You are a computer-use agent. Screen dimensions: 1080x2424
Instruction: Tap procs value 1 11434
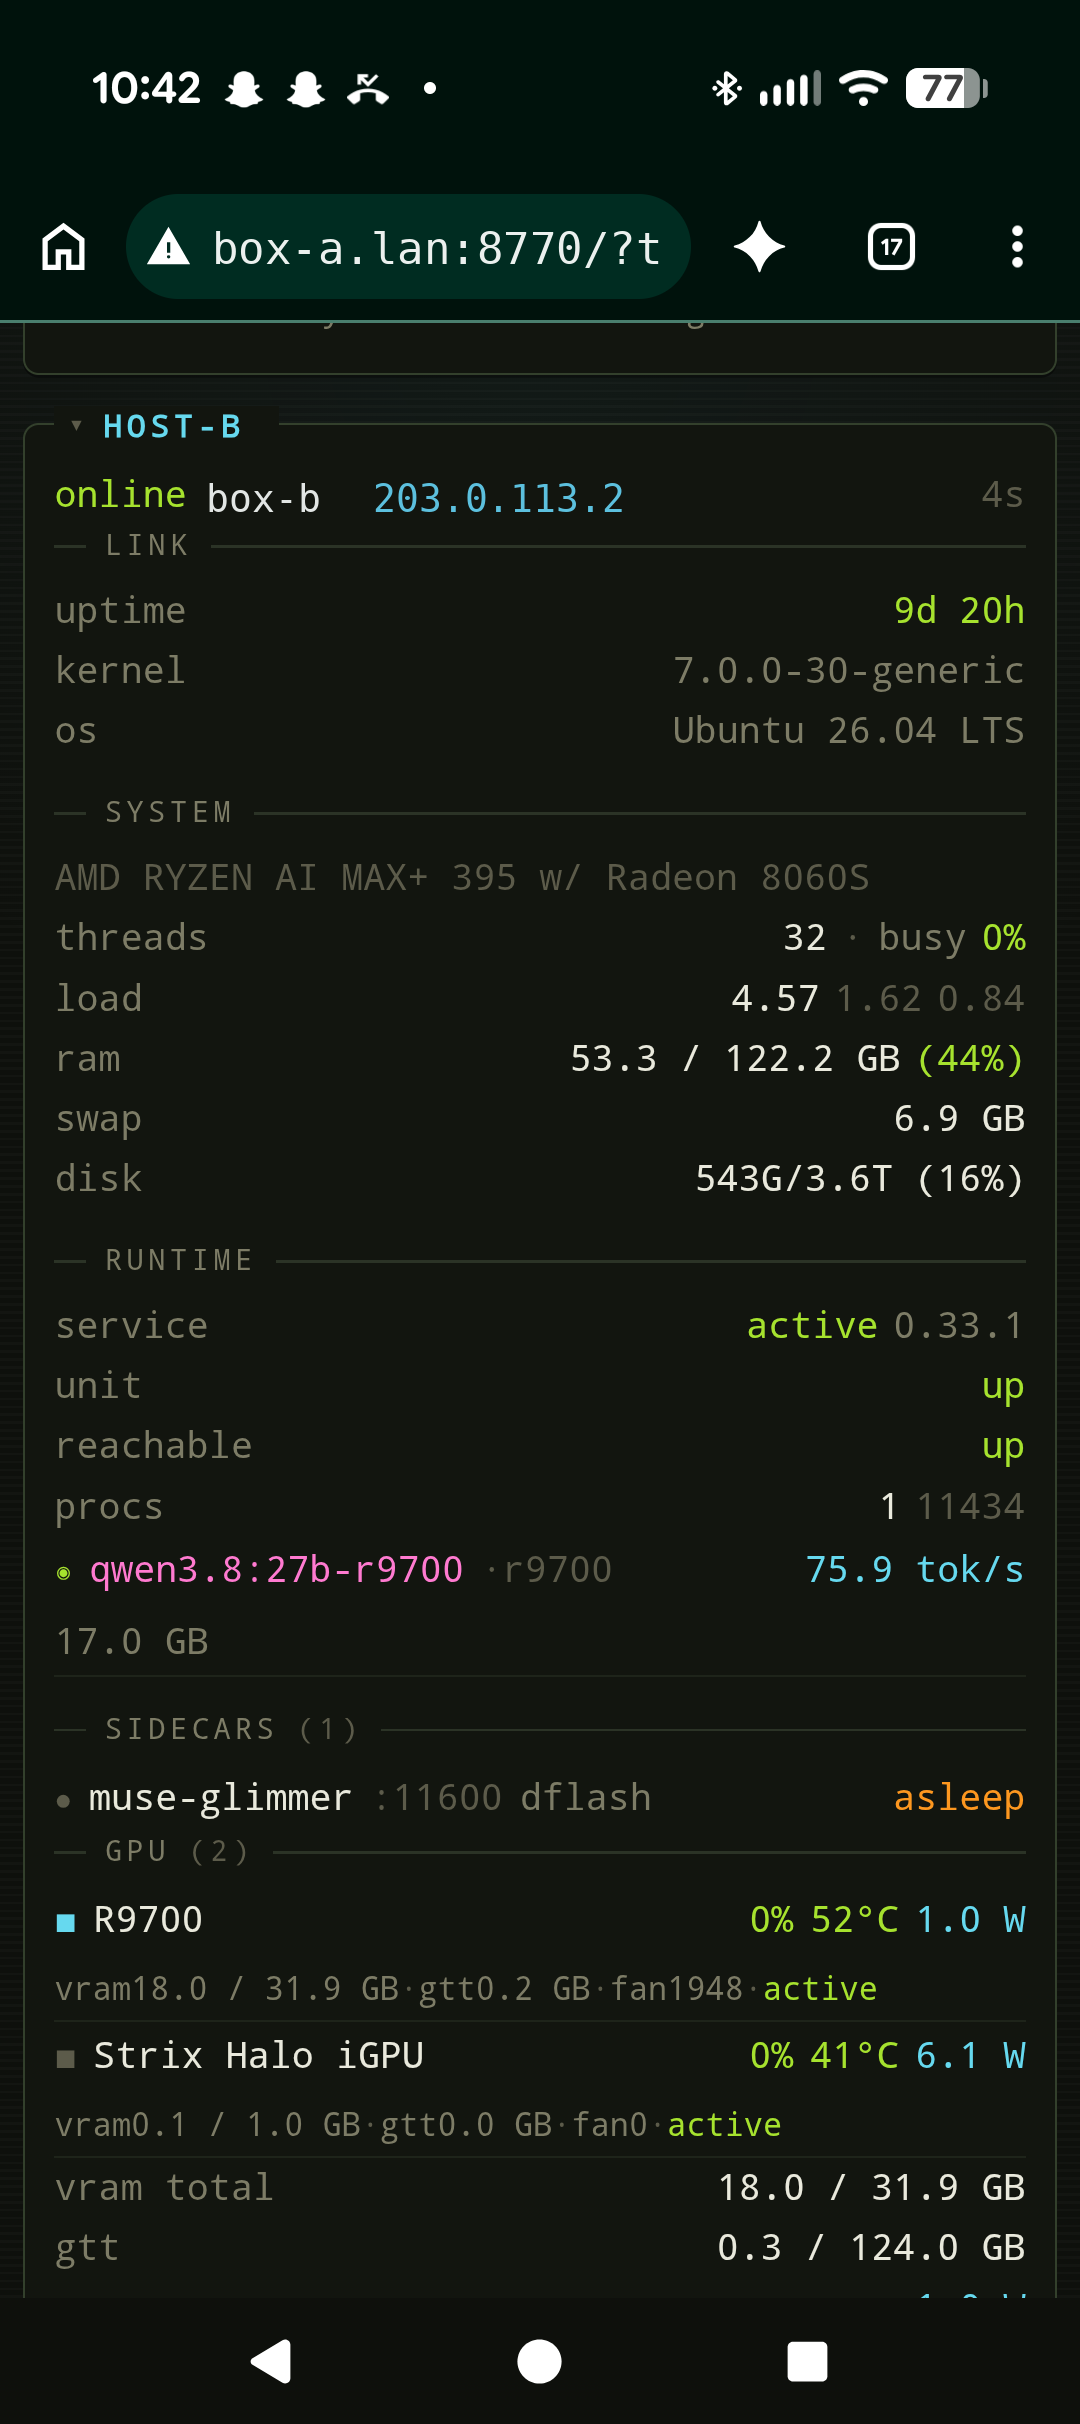point(952,1506)
